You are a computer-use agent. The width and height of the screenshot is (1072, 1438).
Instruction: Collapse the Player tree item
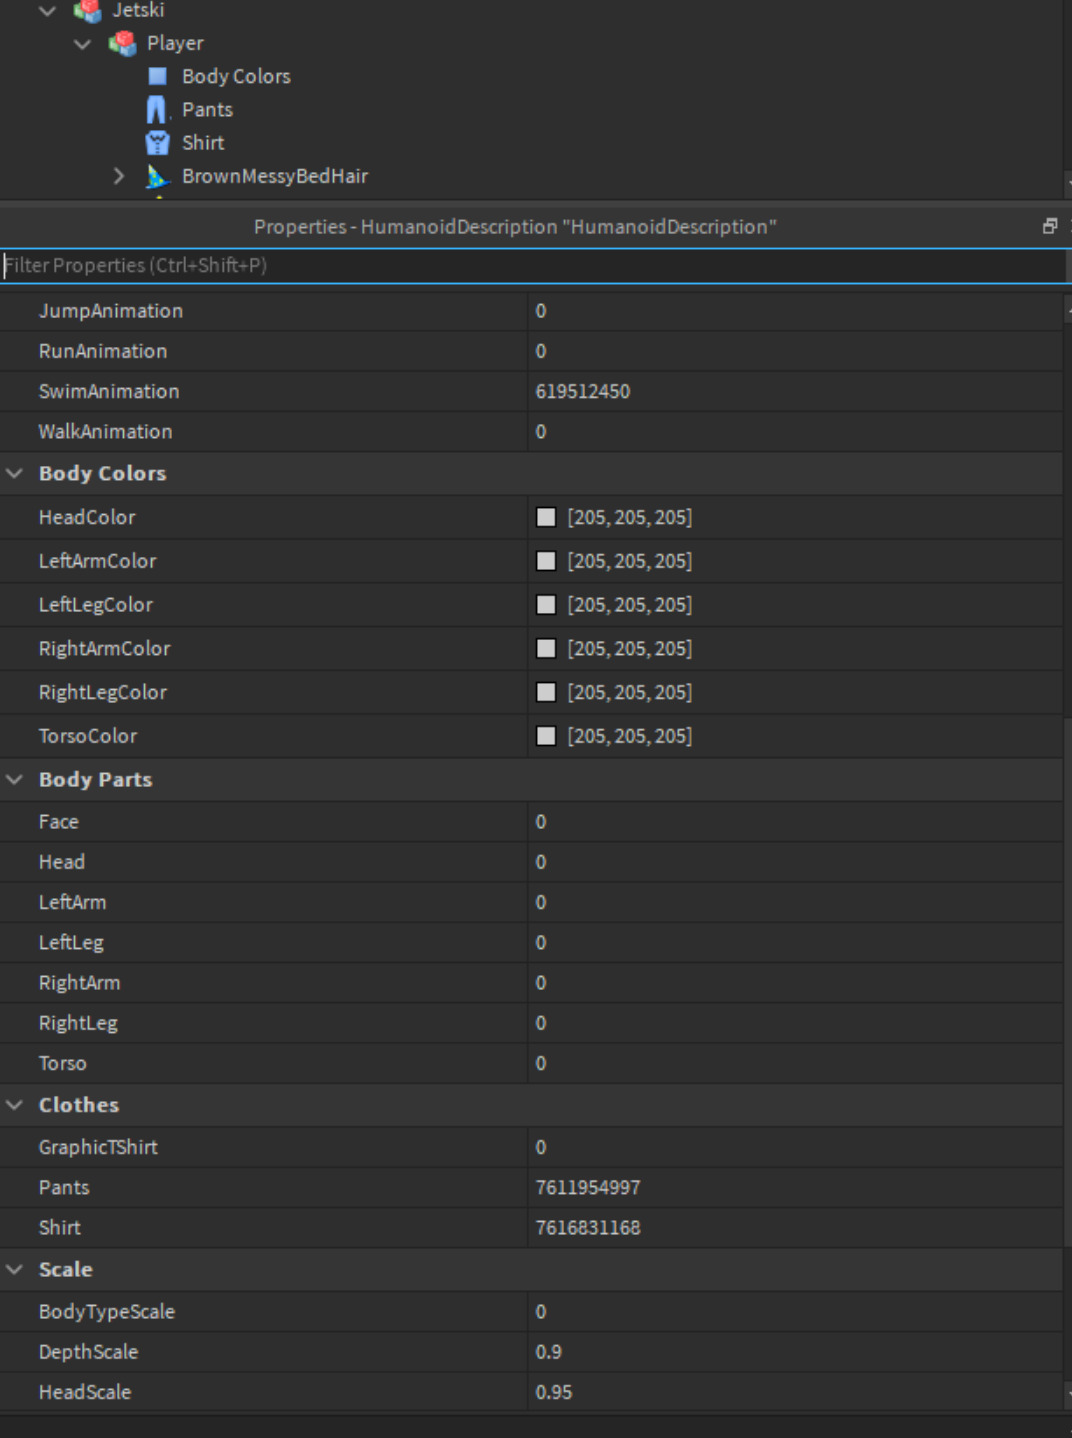point(82,43)
